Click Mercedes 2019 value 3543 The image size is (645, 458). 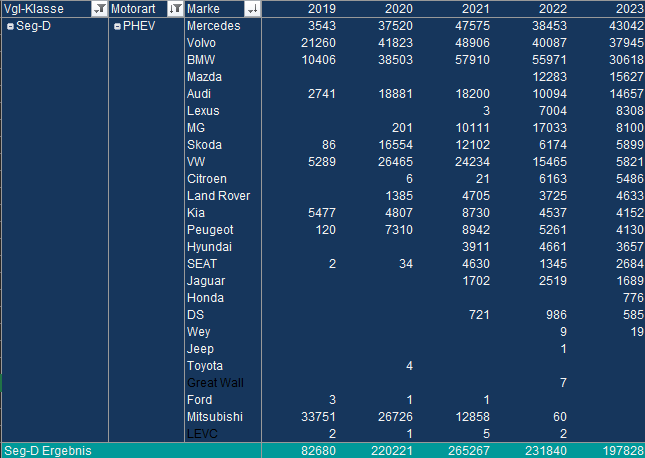pyautogui.click(x=322, y=26)
